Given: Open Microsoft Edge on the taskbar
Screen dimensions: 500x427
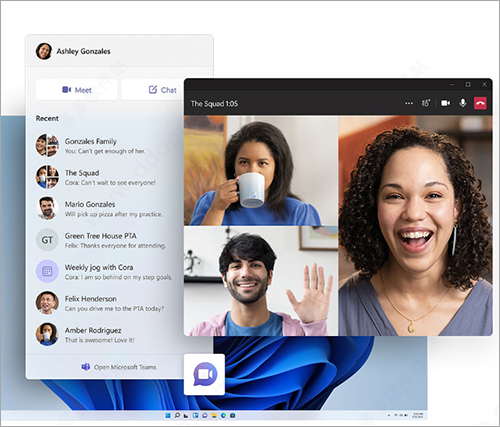Looking at the screenshot, I should click(x=223, y=415).
